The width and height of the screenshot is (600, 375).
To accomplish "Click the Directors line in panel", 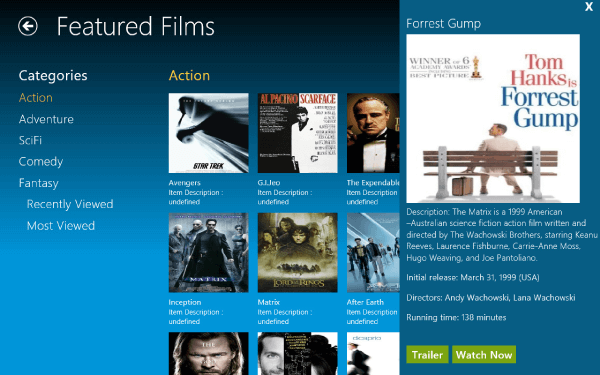I will tap(491, 298).
